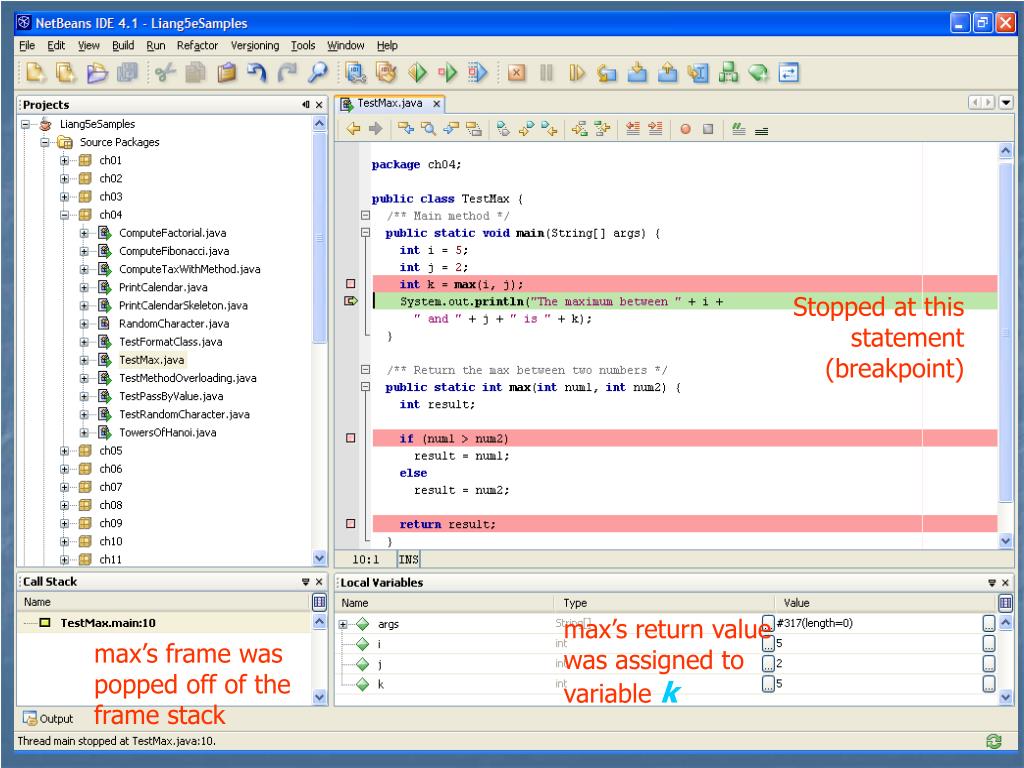This screenshot has width=1024, height=768.
Task: Click the editor Back arrow icon
Action: (353, 129)
